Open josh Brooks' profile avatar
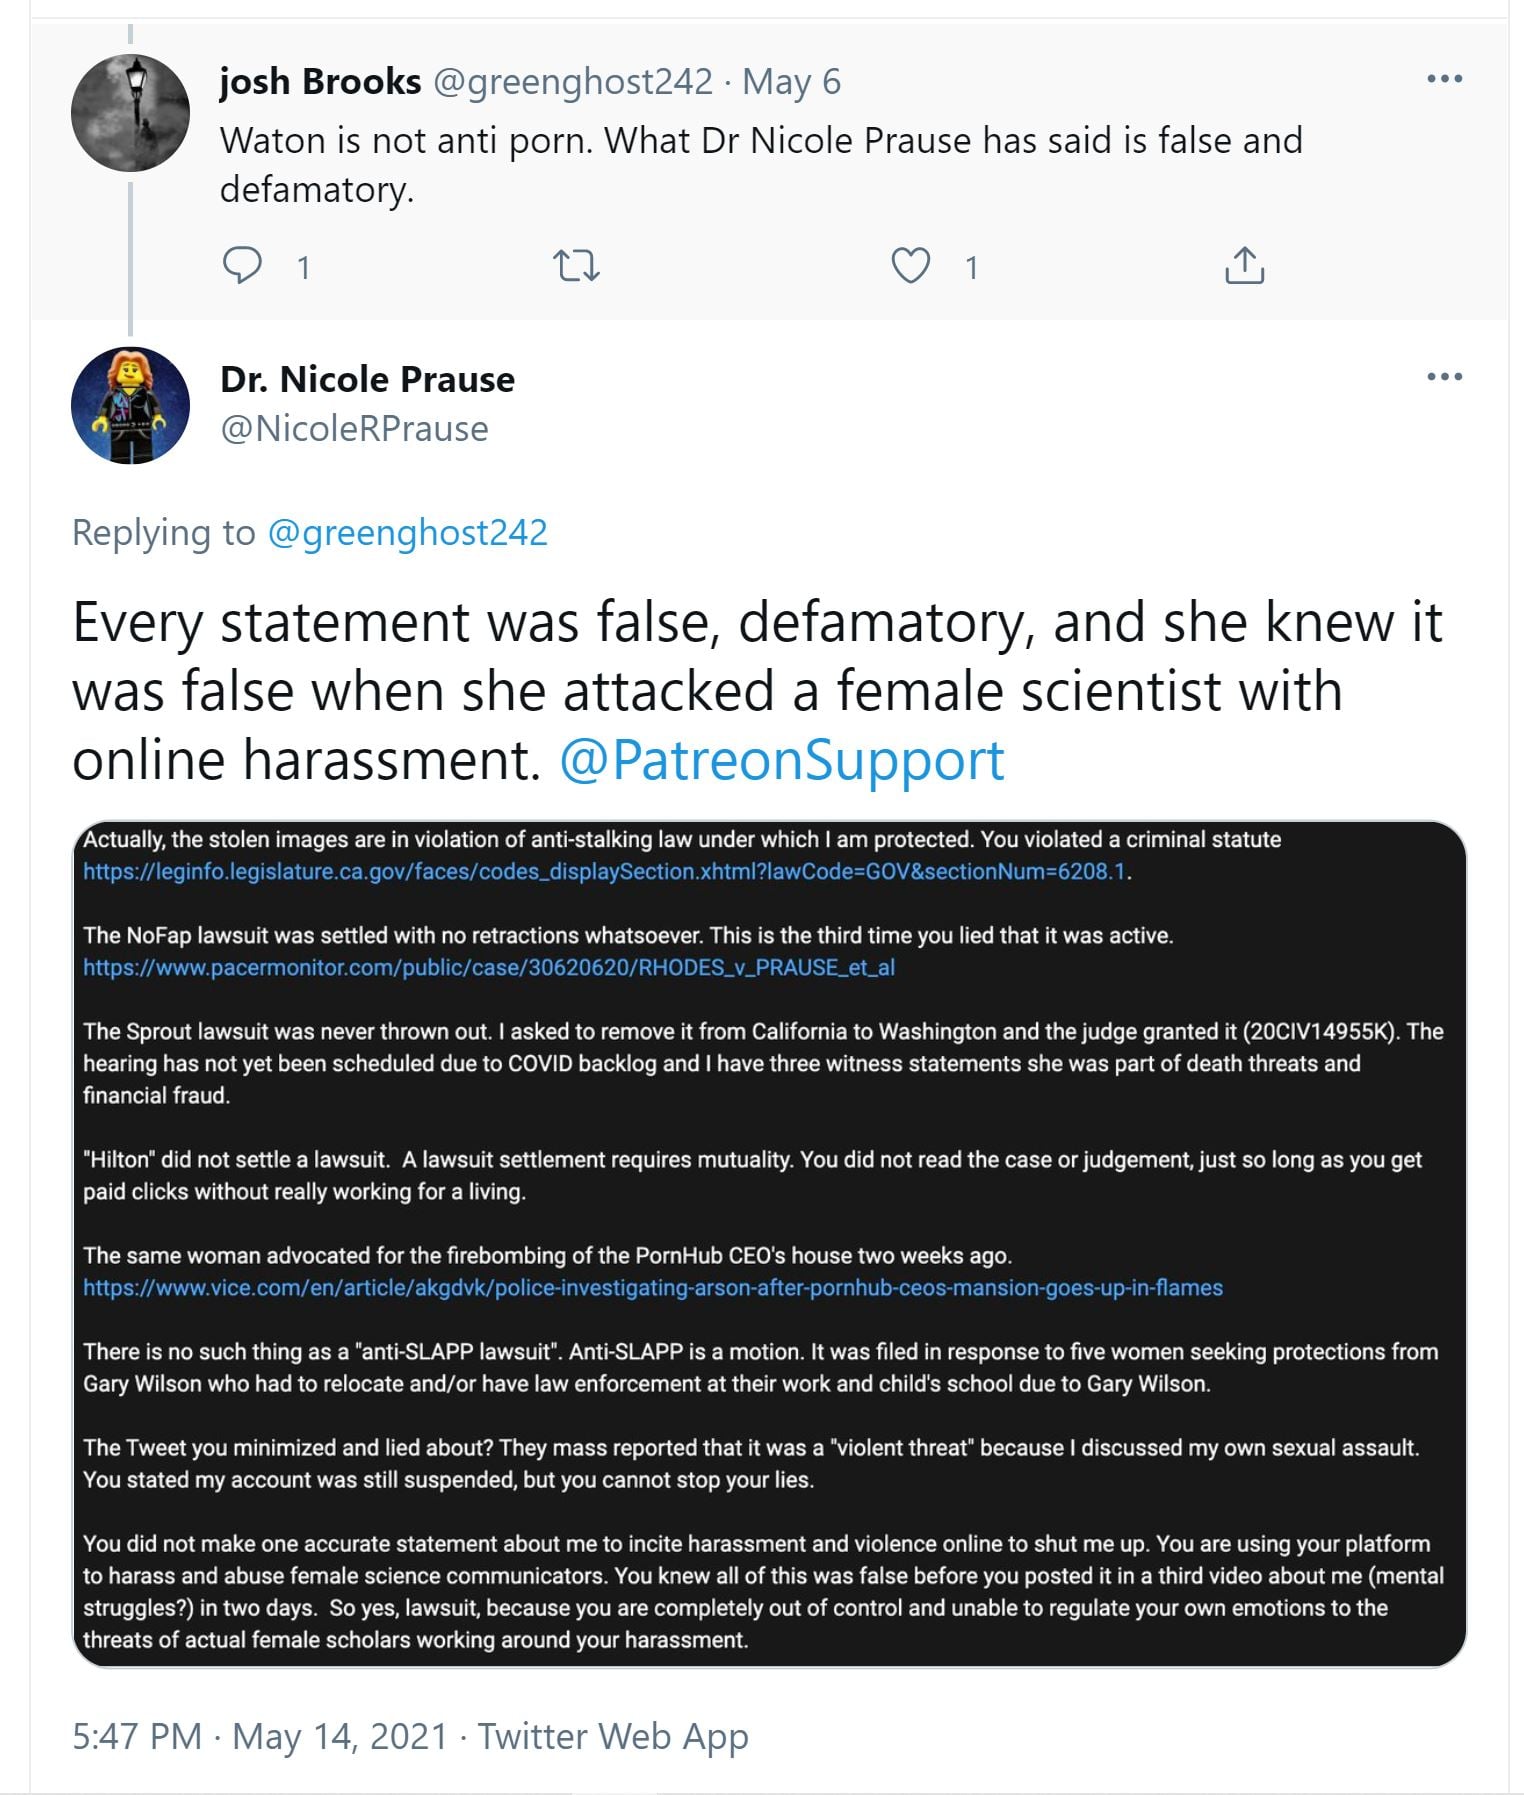The height and width of the screenshot is (1795, 1524). pos(130,113)
